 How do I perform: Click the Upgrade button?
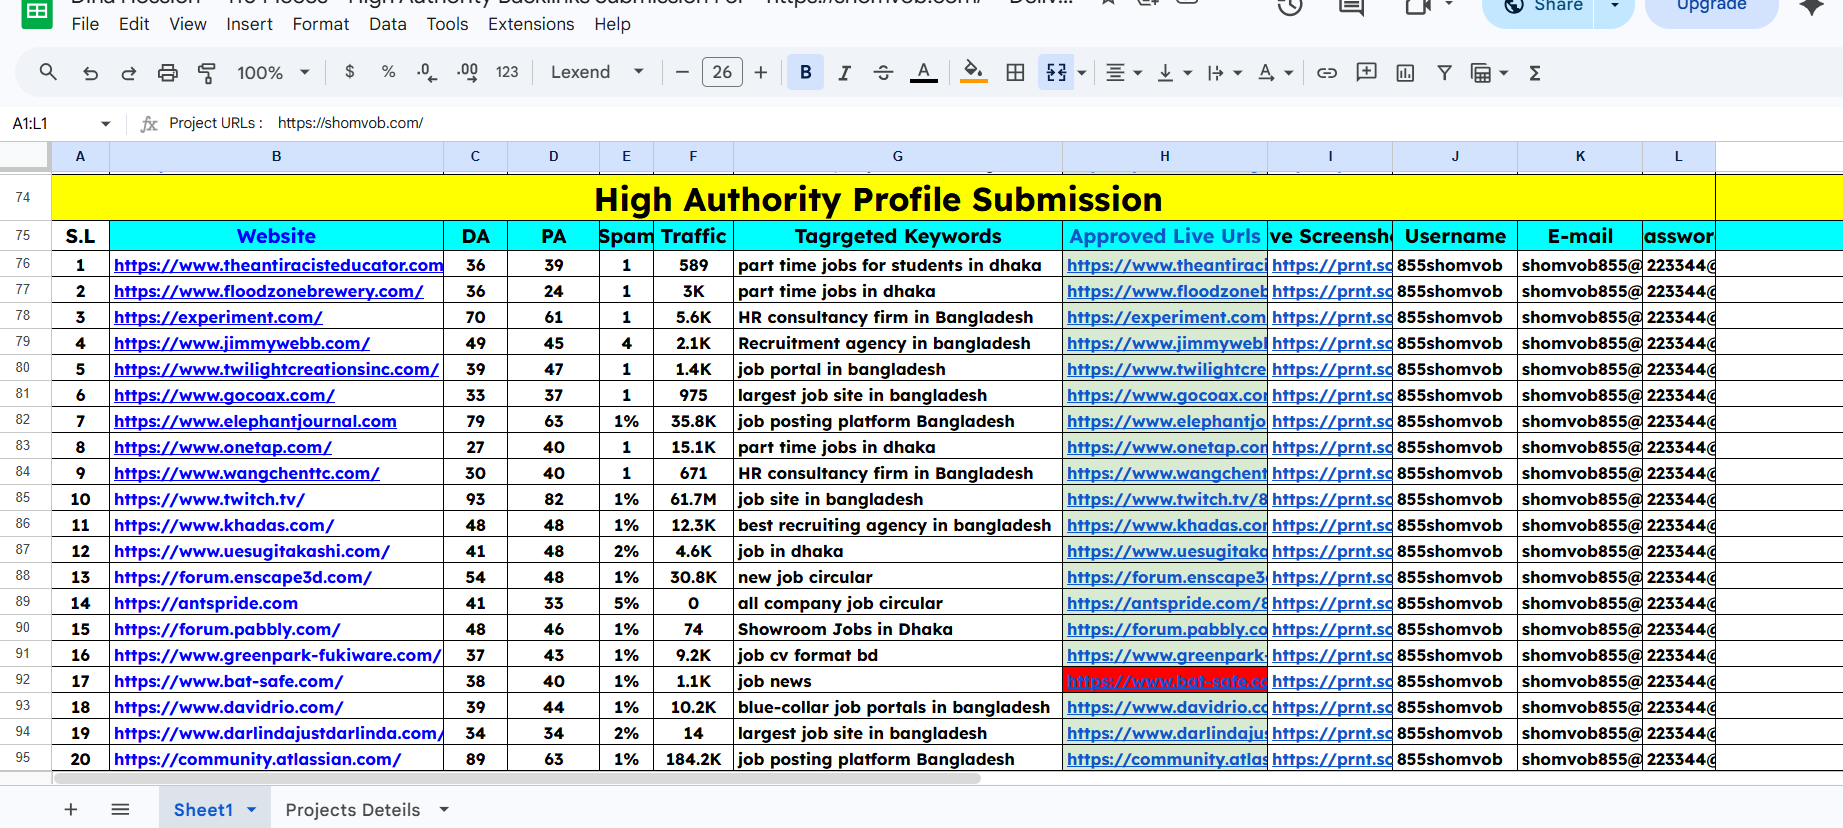tap(1711, 8)
